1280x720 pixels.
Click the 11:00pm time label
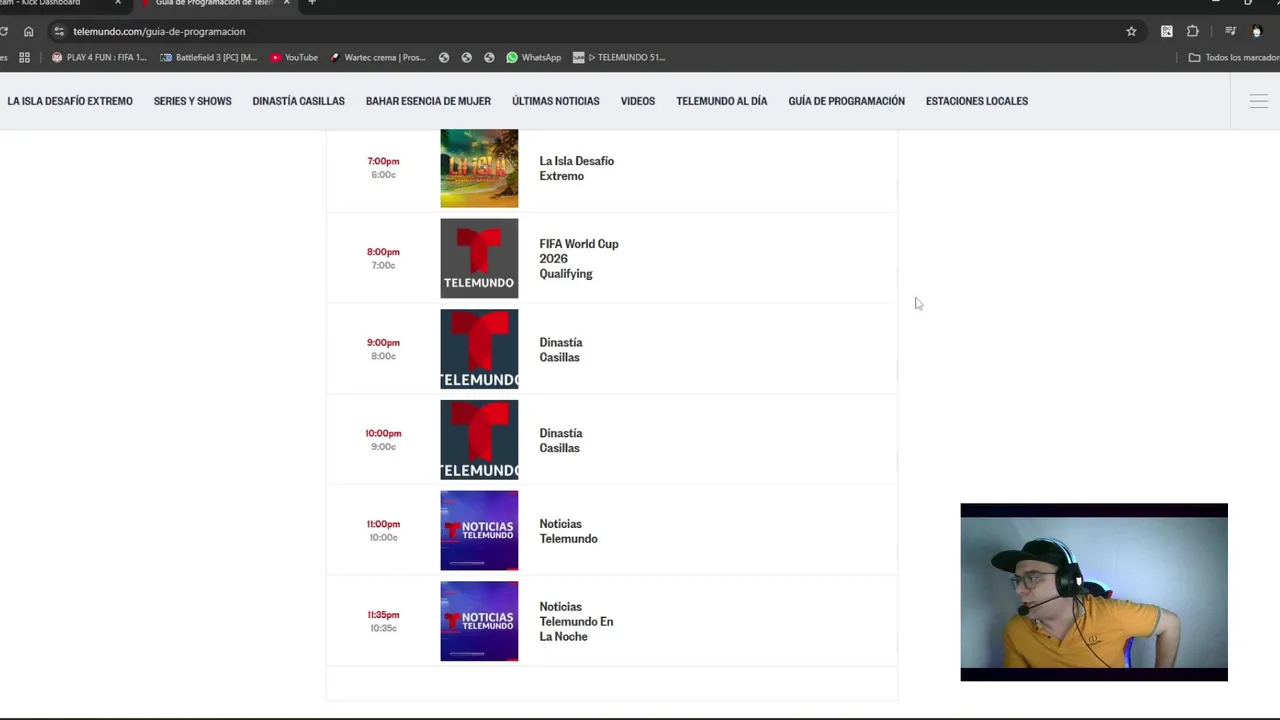(383, 524)
